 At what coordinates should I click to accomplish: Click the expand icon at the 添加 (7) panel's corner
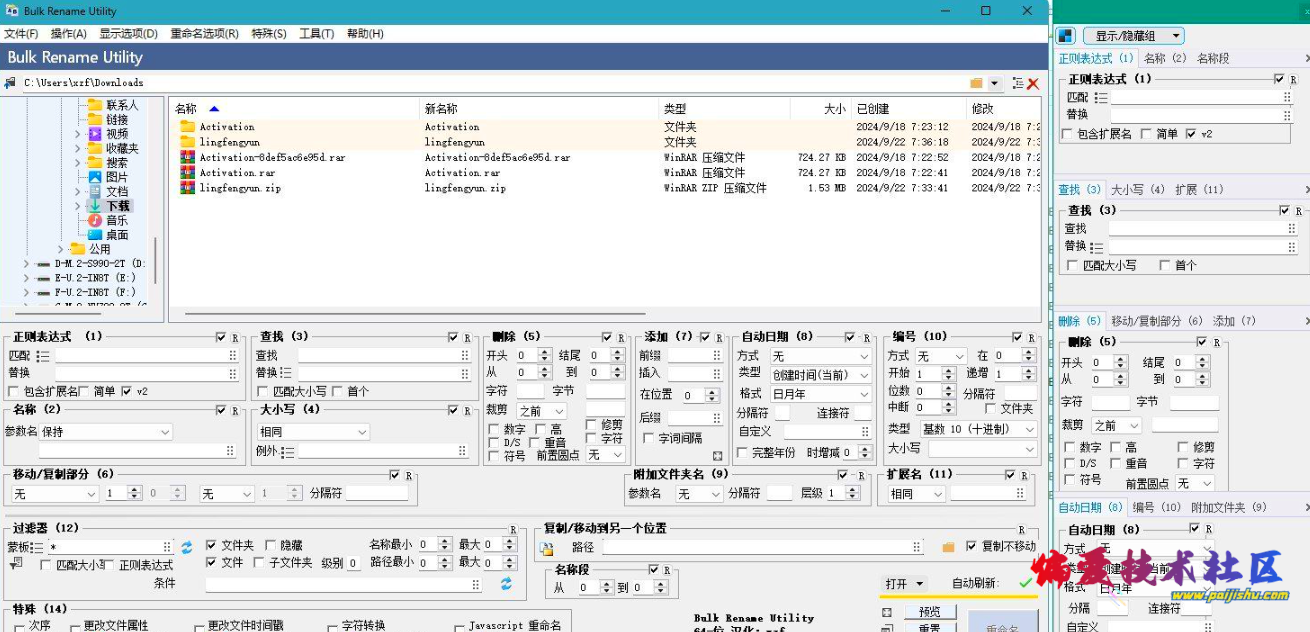click(717, 456)
